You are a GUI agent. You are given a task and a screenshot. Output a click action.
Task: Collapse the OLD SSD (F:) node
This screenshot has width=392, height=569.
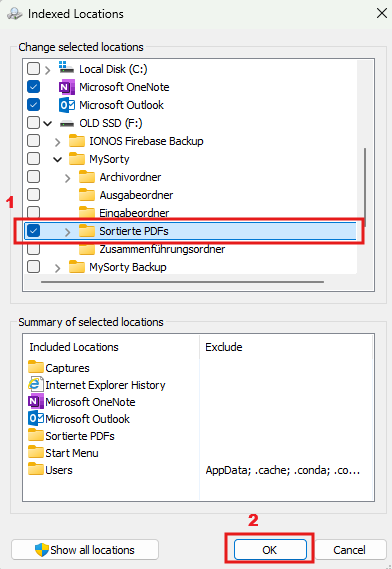point(48,123)
